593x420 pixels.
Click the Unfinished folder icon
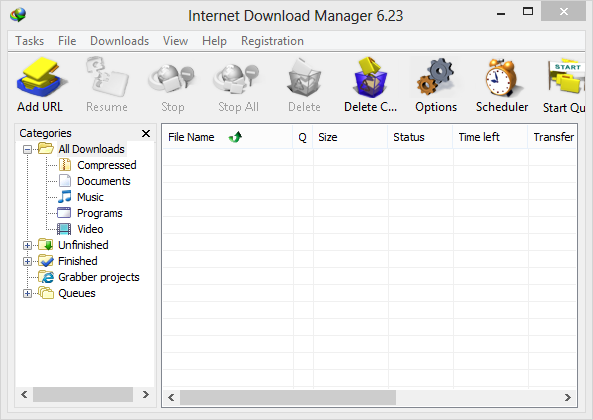46,245
